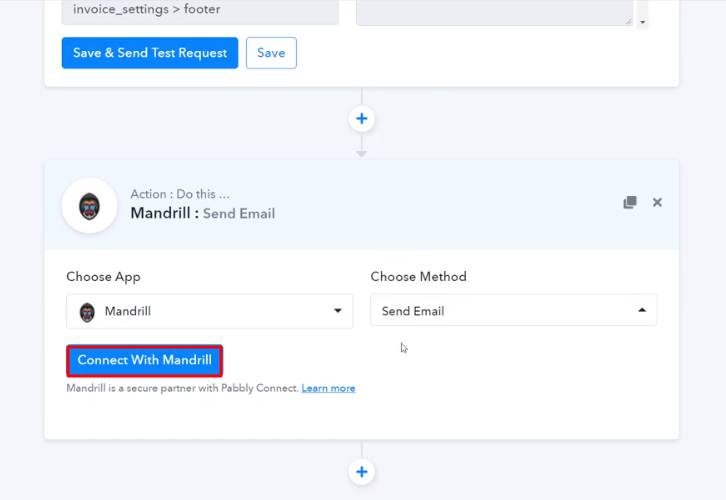Image resolution: width=726 pixels, height=500 pixels.
Task: Click the Choose App dropdown caret arrow
Action: coord(338,311)
